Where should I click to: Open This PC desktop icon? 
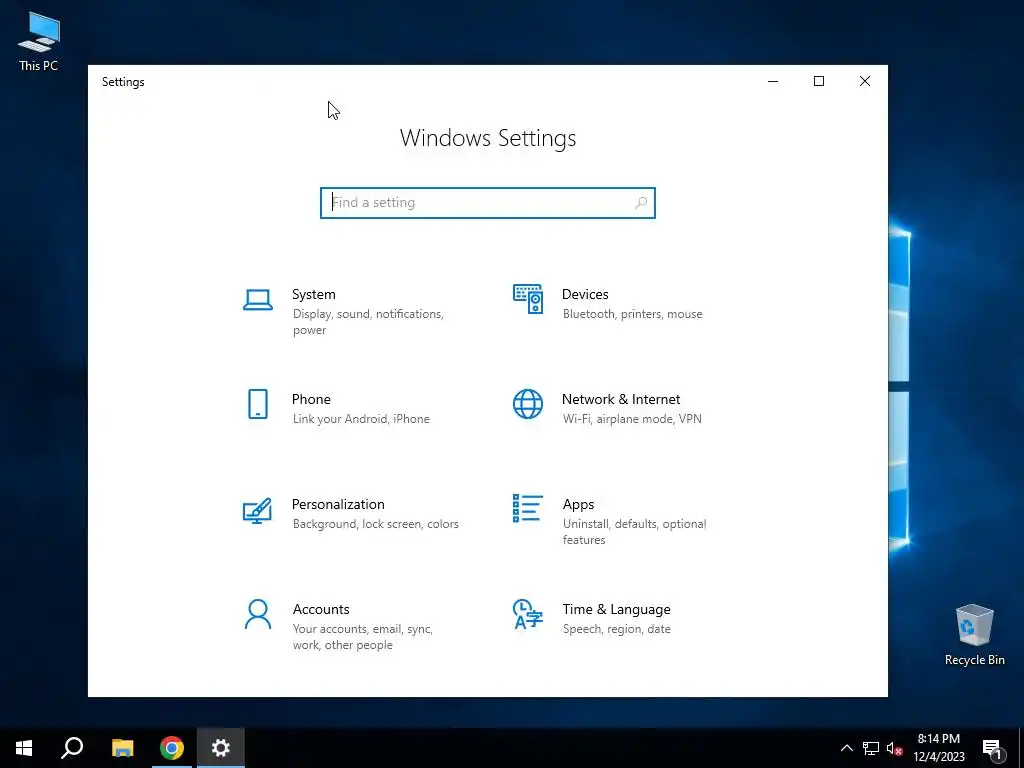click(x=39, y=42)
